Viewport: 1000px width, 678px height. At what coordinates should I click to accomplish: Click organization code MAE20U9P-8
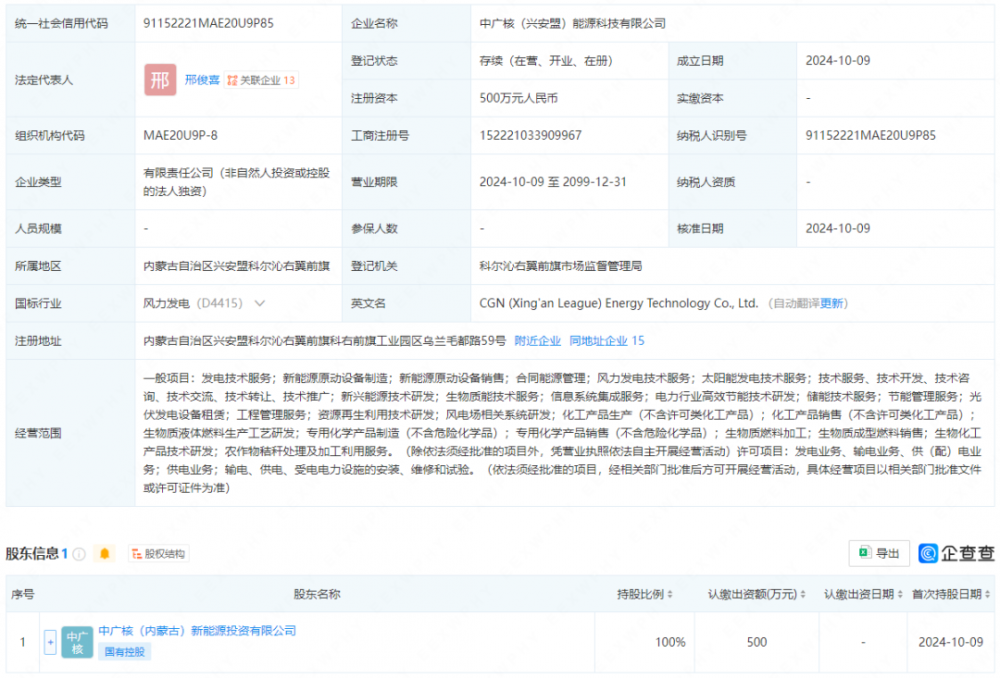[x=180, y=135]
